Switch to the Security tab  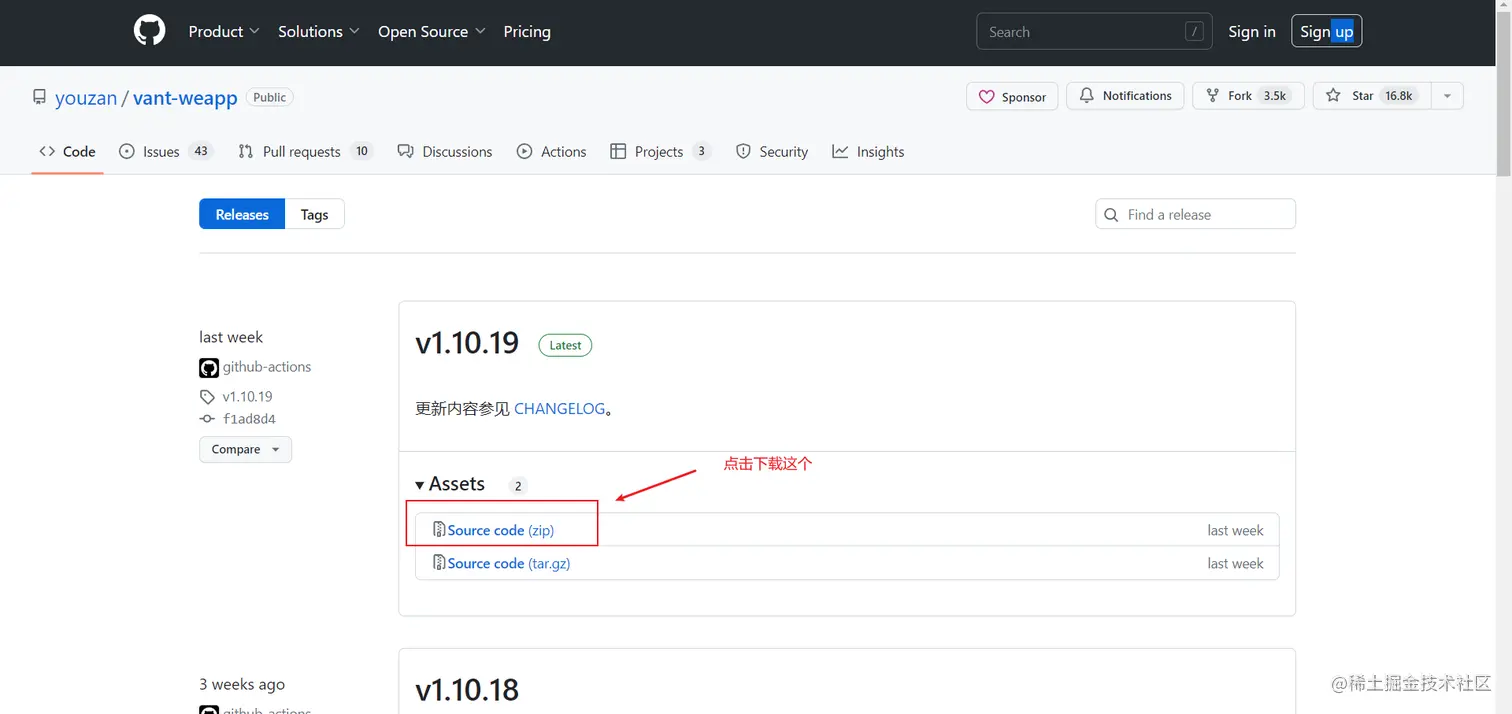tap(772, 151)
